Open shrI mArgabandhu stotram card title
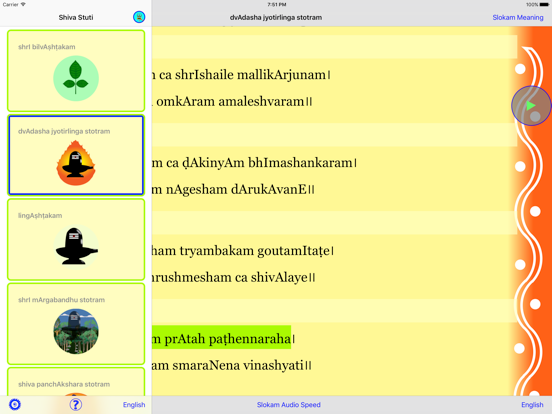This screenshot has height=414, width=552. point(62,300)
